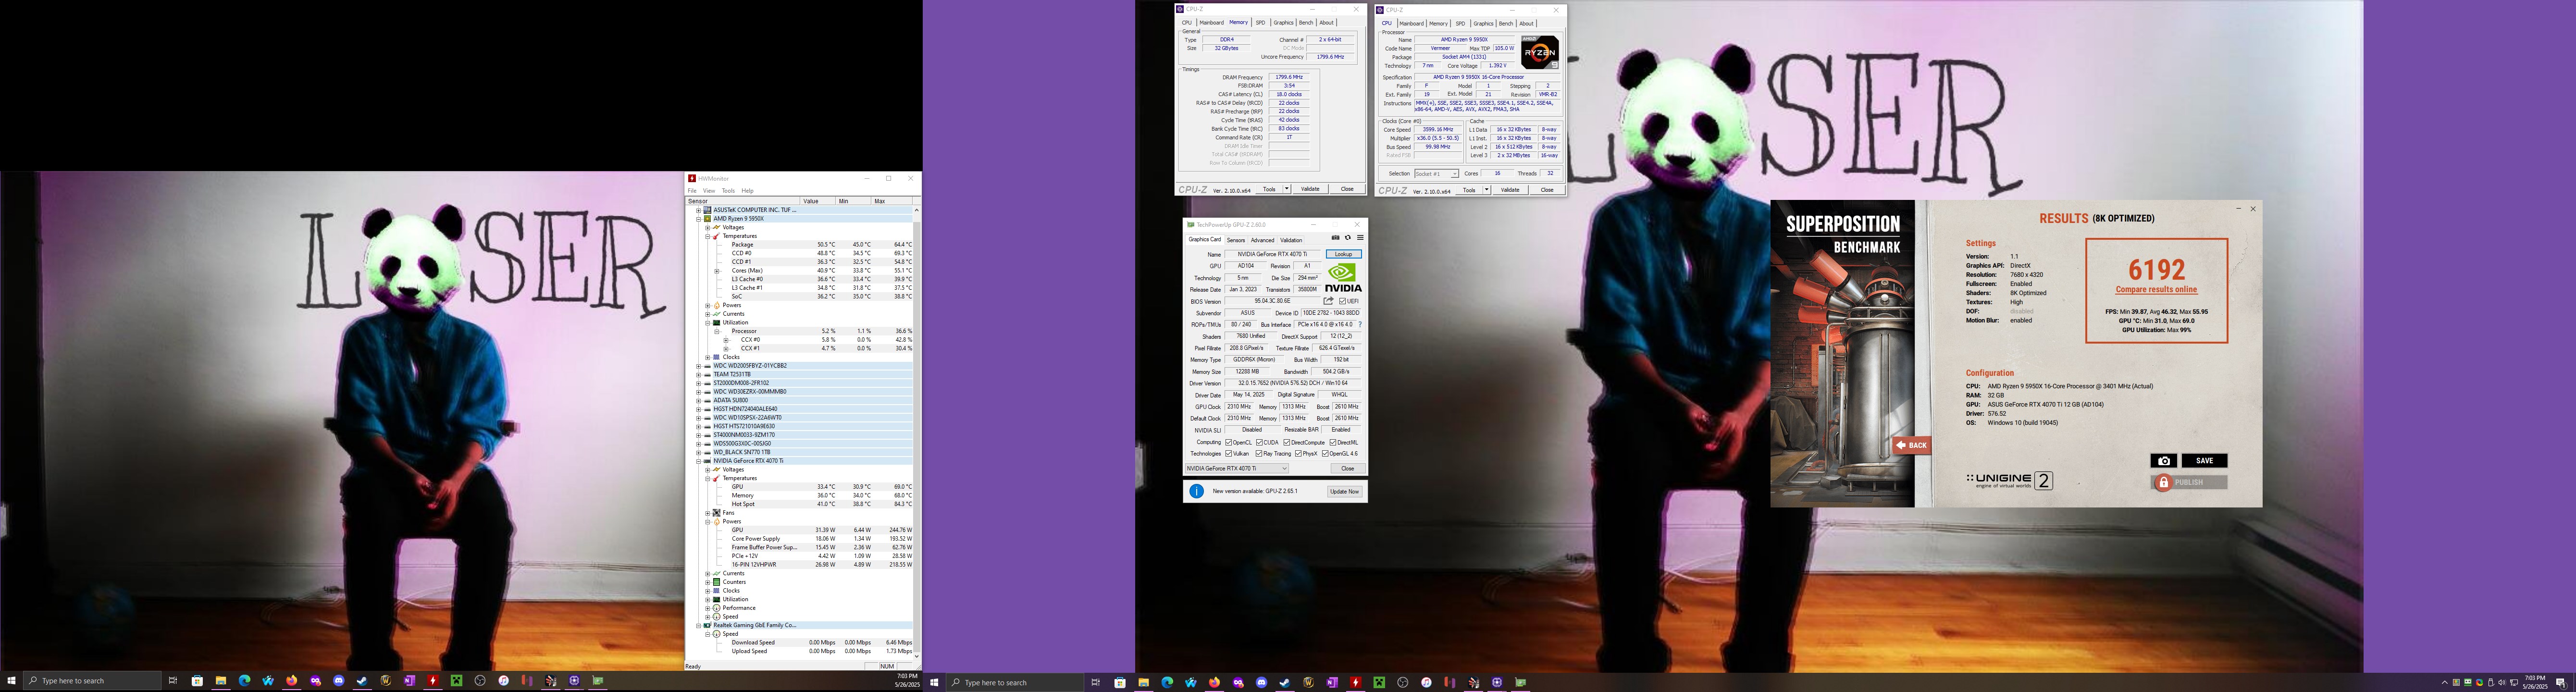Click Compare results online link
Image resolution: width=2576 pixels, height=692 pixels.
click(x=2156, y=290)
